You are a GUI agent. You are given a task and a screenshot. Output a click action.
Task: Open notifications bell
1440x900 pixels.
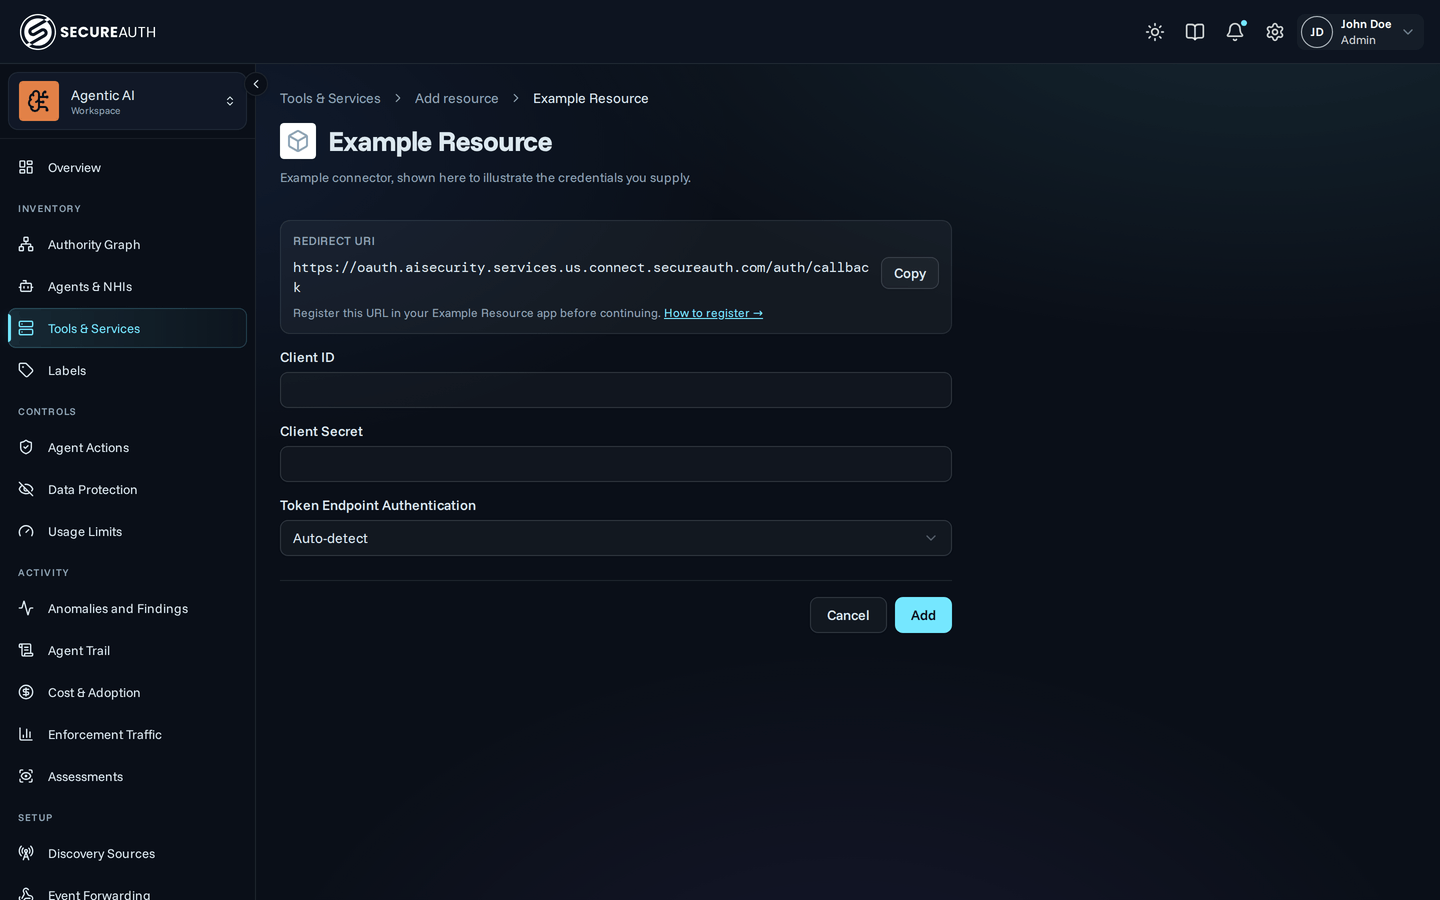coord(1235,32)
